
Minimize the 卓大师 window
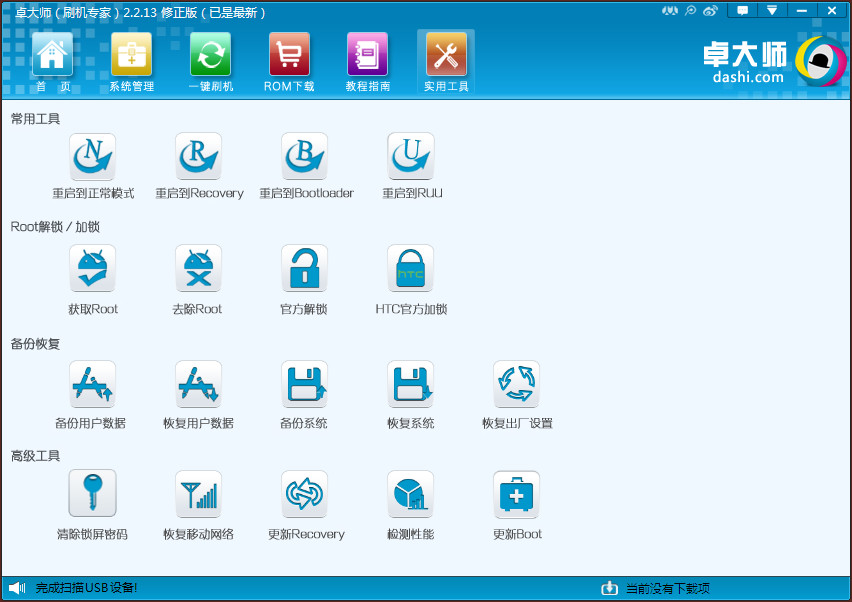(x=802, y=10)
